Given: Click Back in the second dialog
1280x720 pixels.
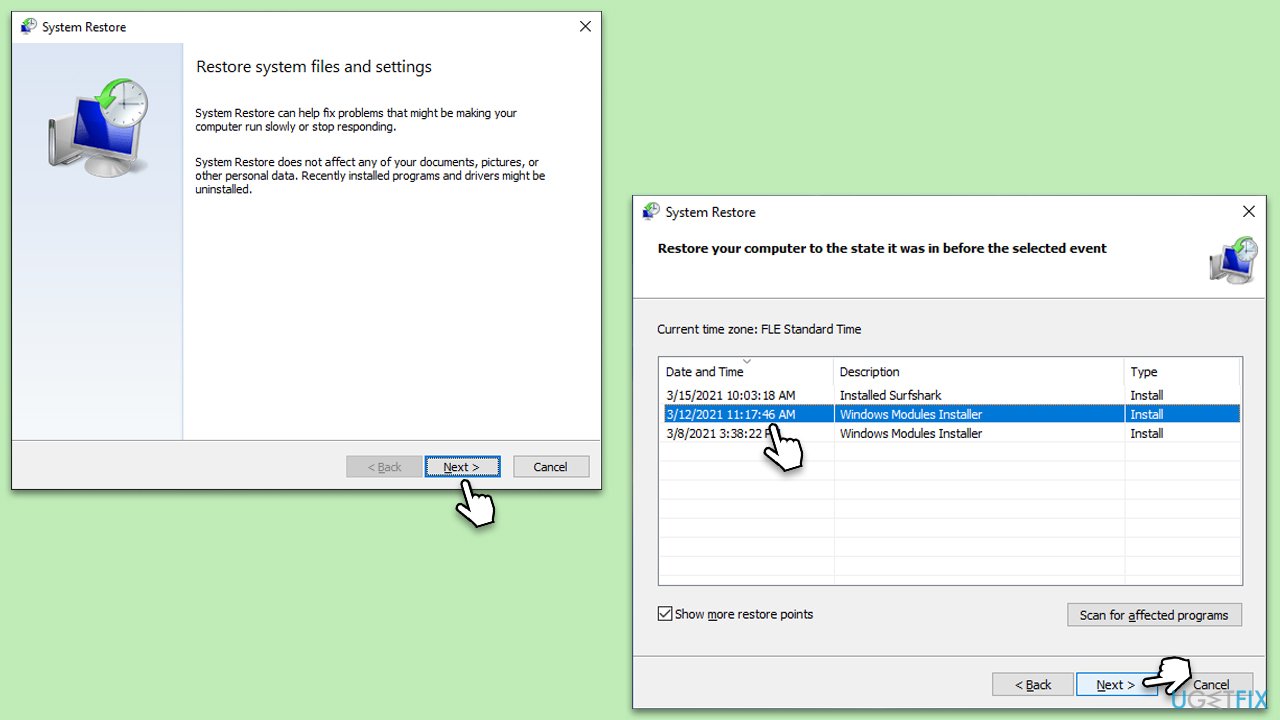Looking at the screenshot, I should point(1032,684).
